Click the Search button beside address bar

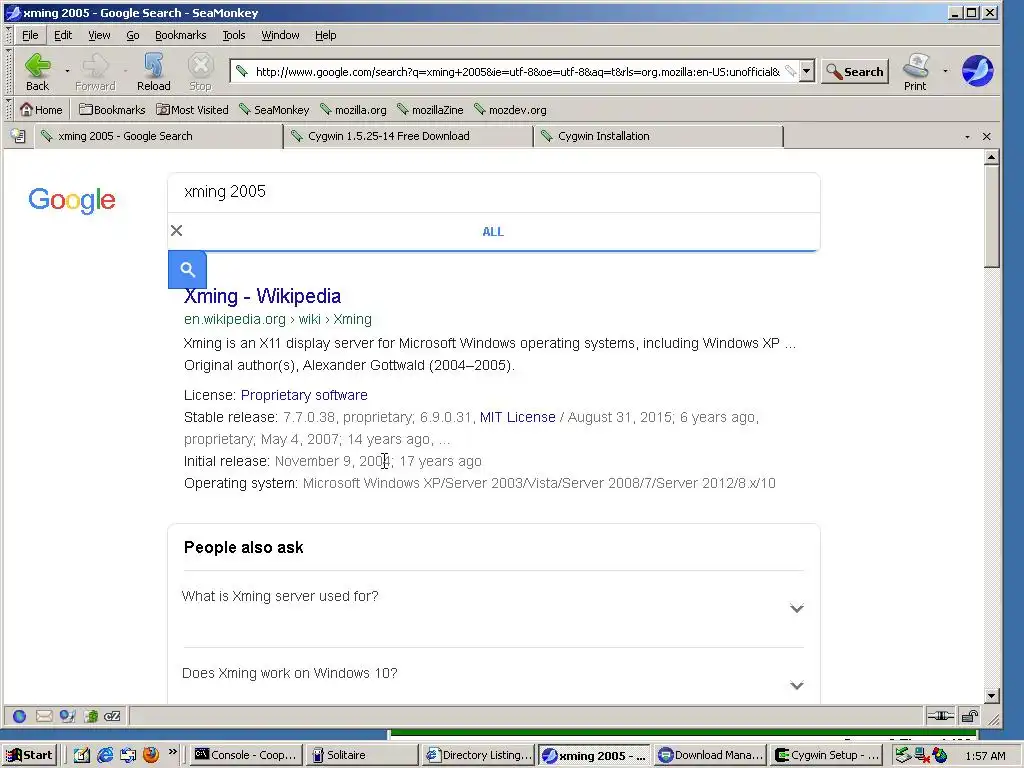855,71
